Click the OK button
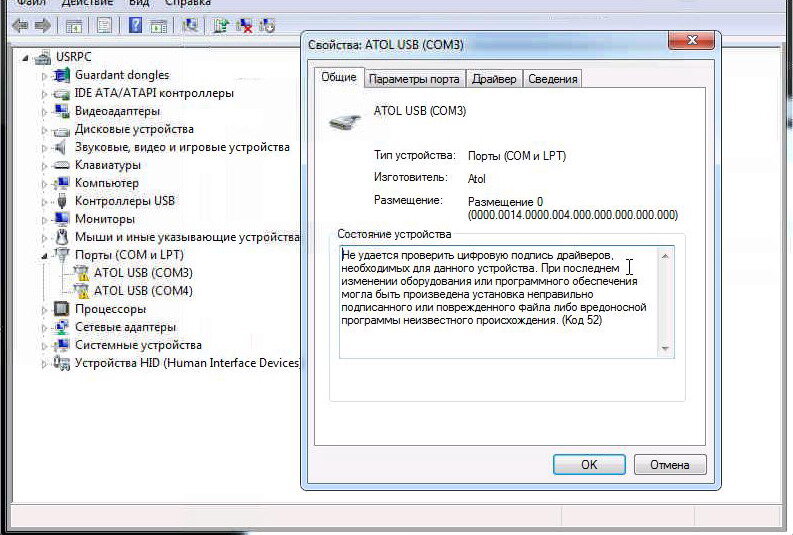The height and width of the screenshot is (535, 793). point(589,465)
